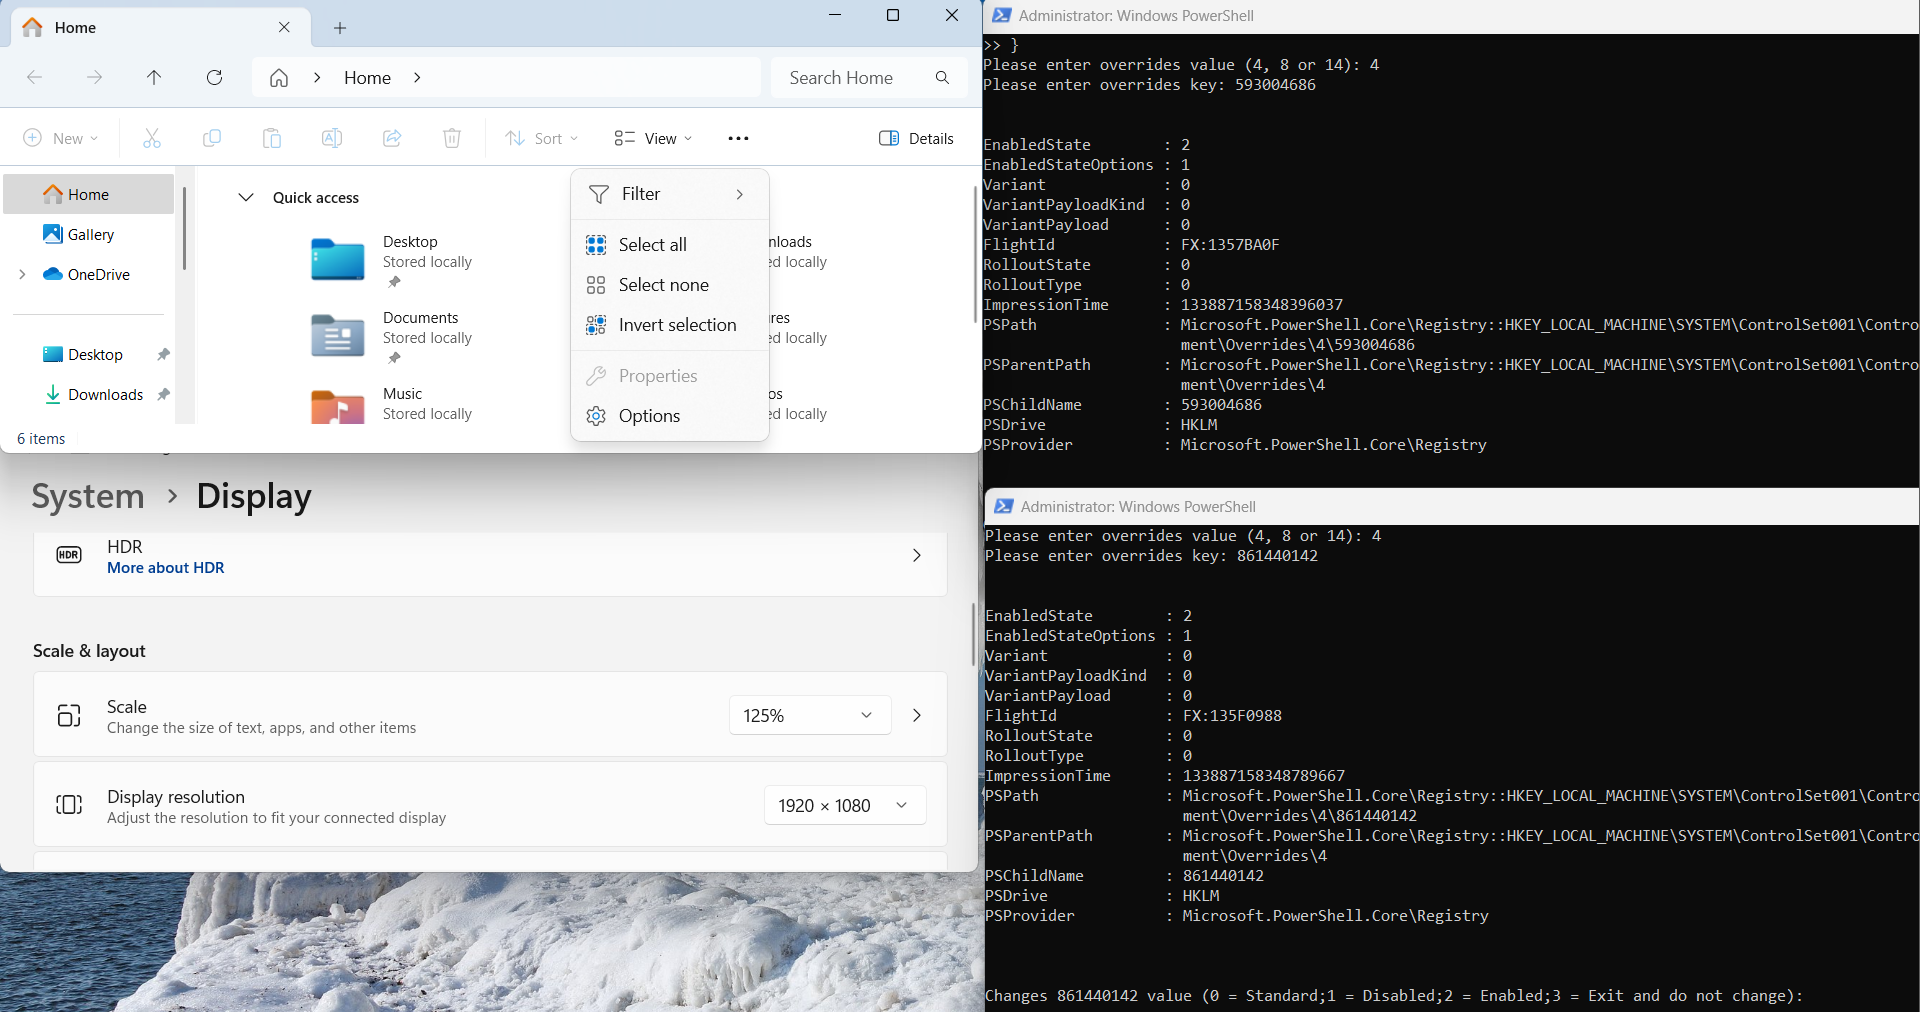
Task: Click the Scale icon in Settings
Action: coord(69,716)
